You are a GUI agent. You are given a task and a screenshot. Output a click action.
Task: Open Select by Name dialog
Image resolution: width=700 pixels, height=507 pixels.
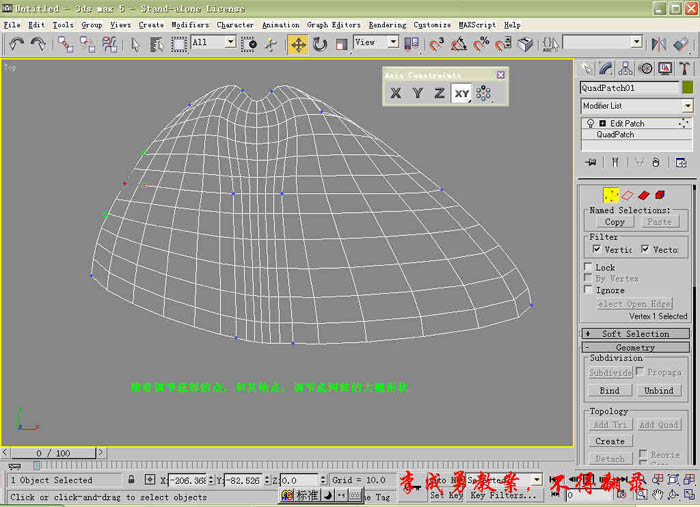(156, 44)
